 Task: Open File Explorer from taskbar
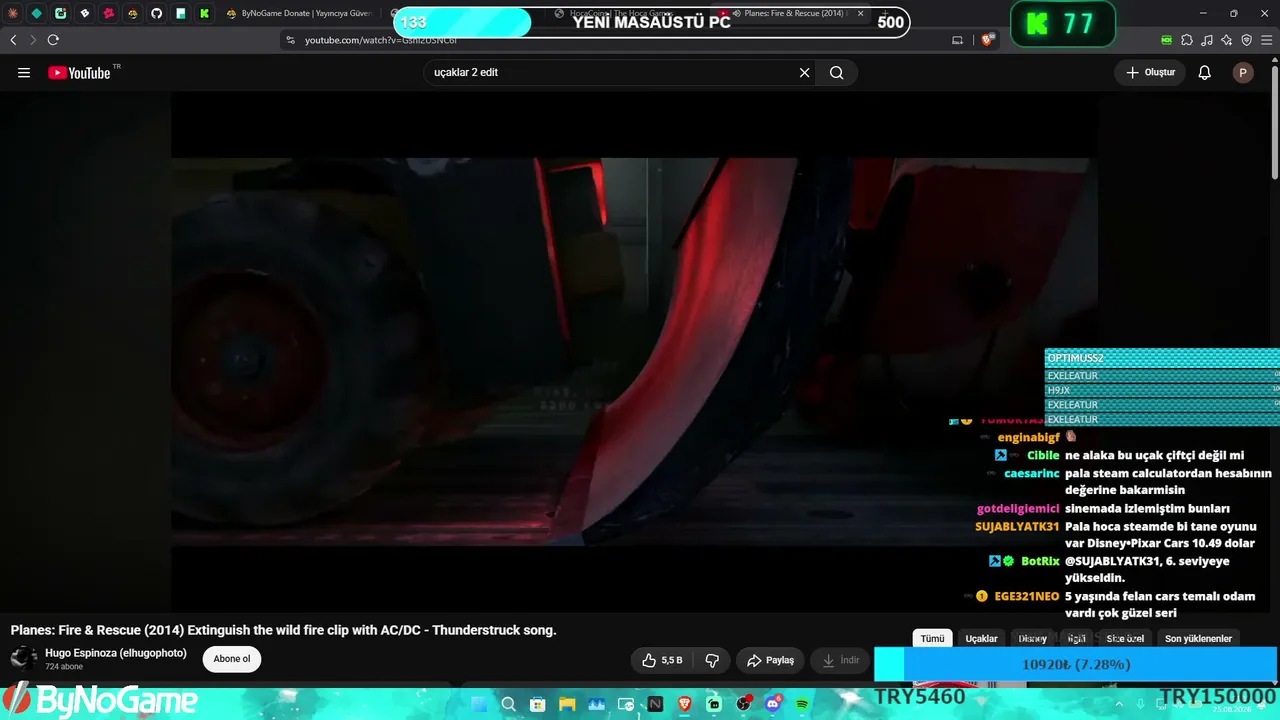click(567, 704)
